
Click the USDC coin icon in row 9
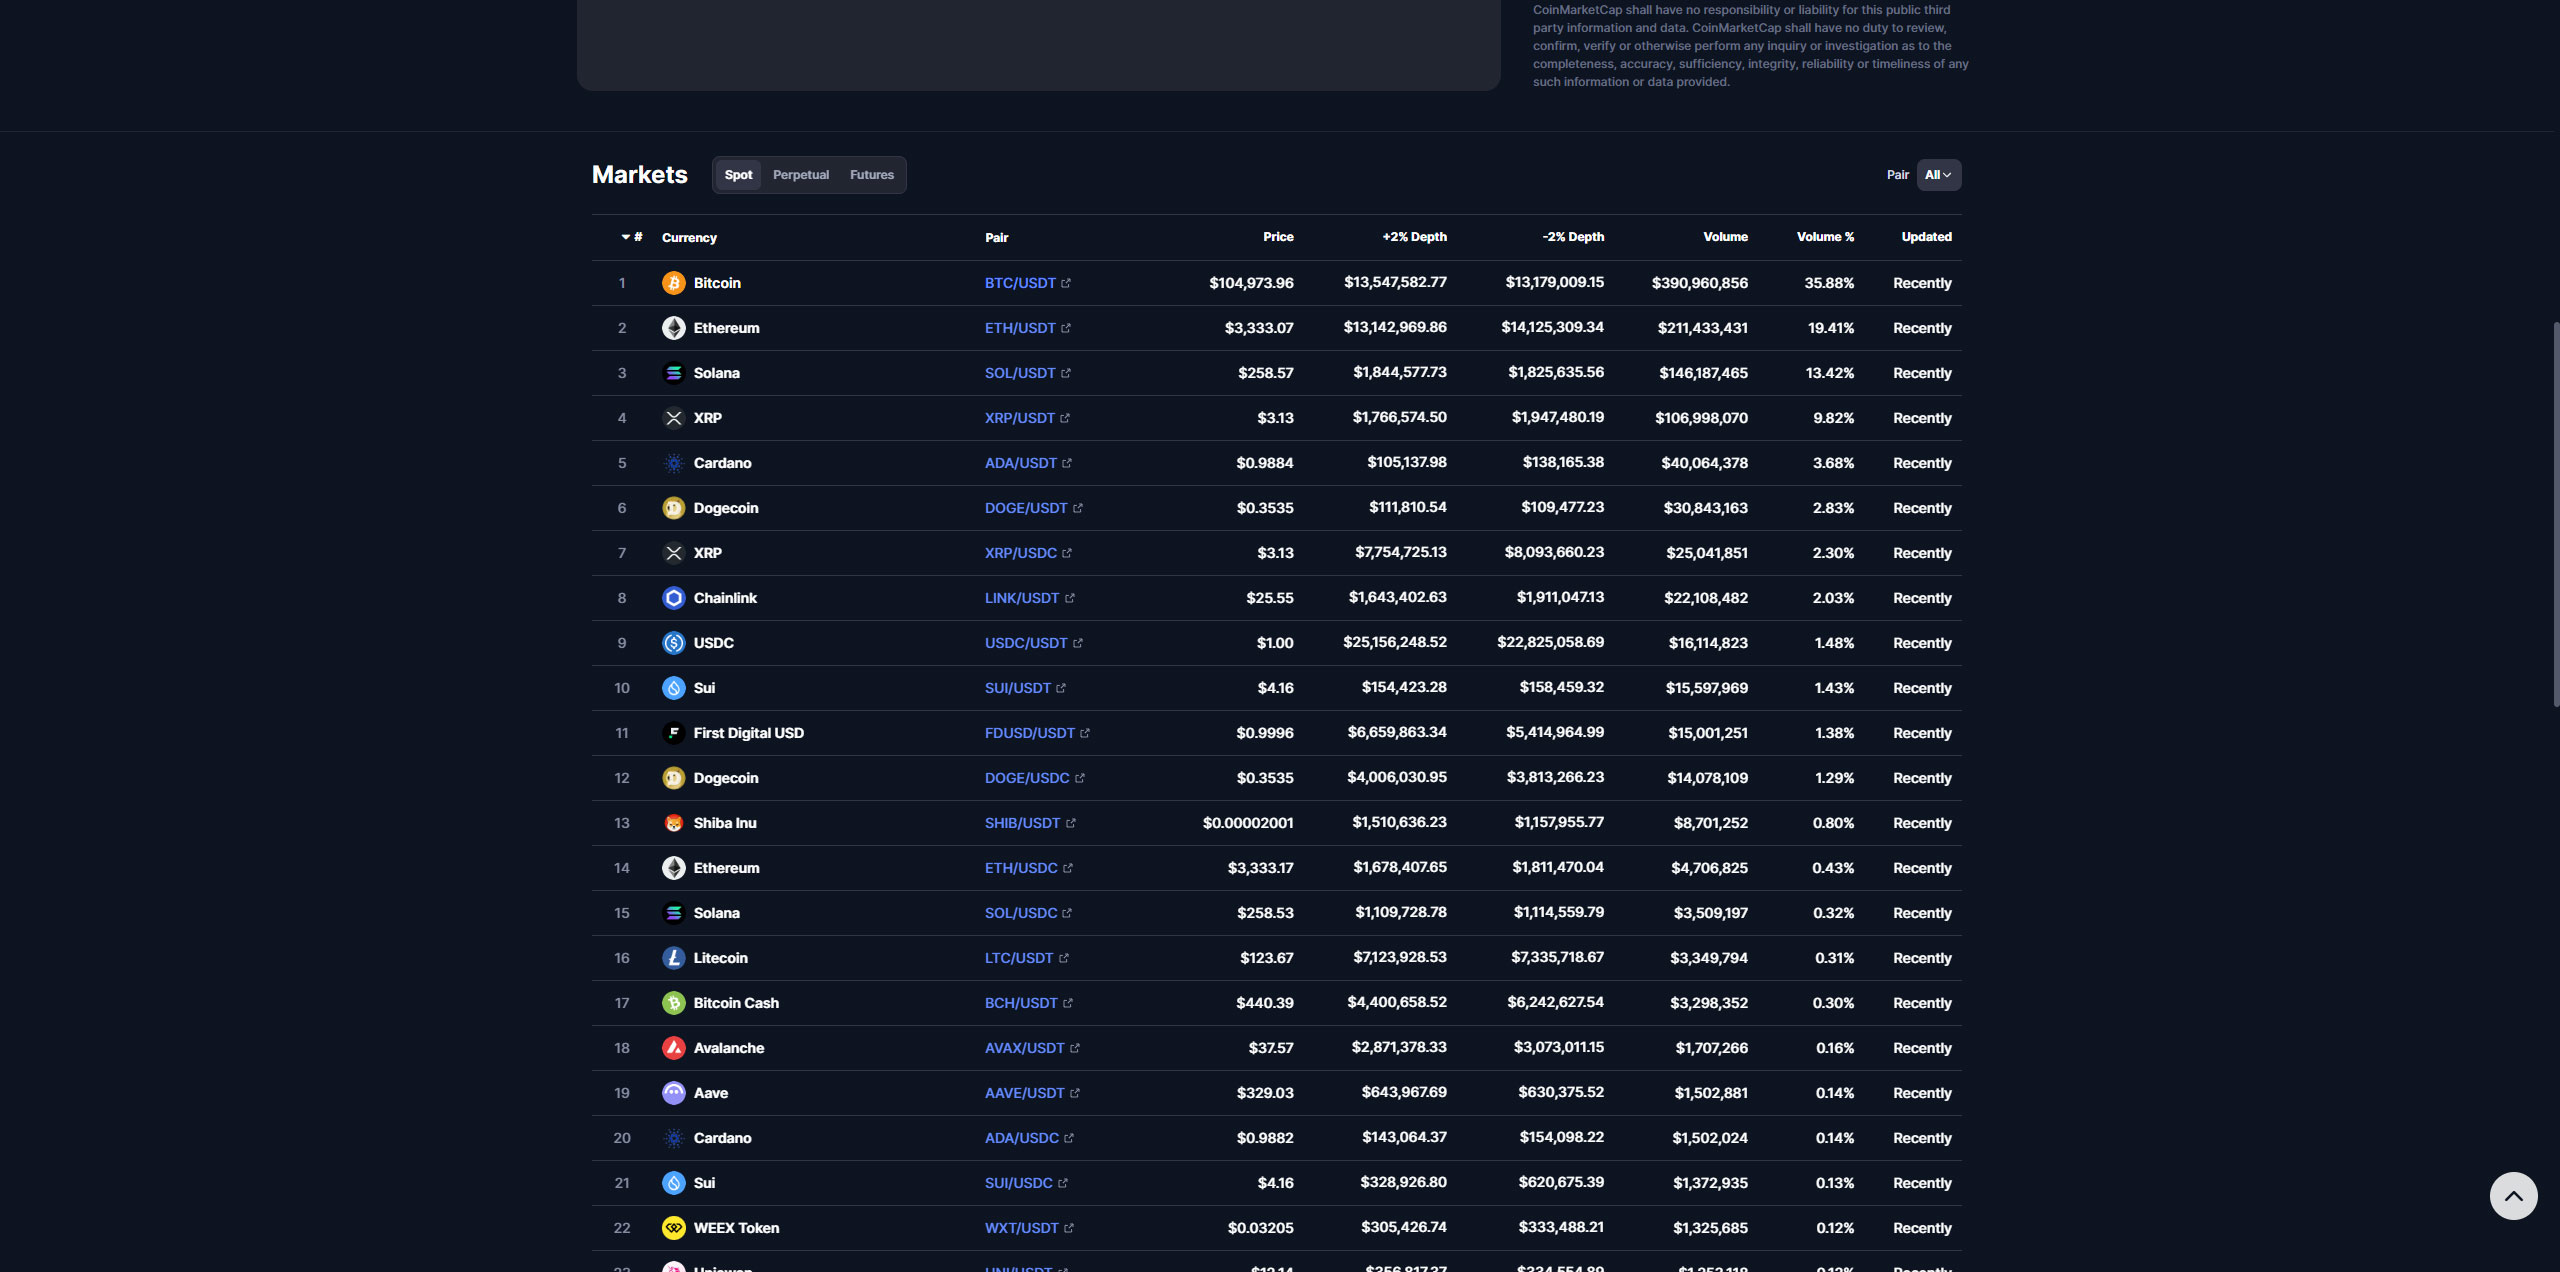(673, 643)
